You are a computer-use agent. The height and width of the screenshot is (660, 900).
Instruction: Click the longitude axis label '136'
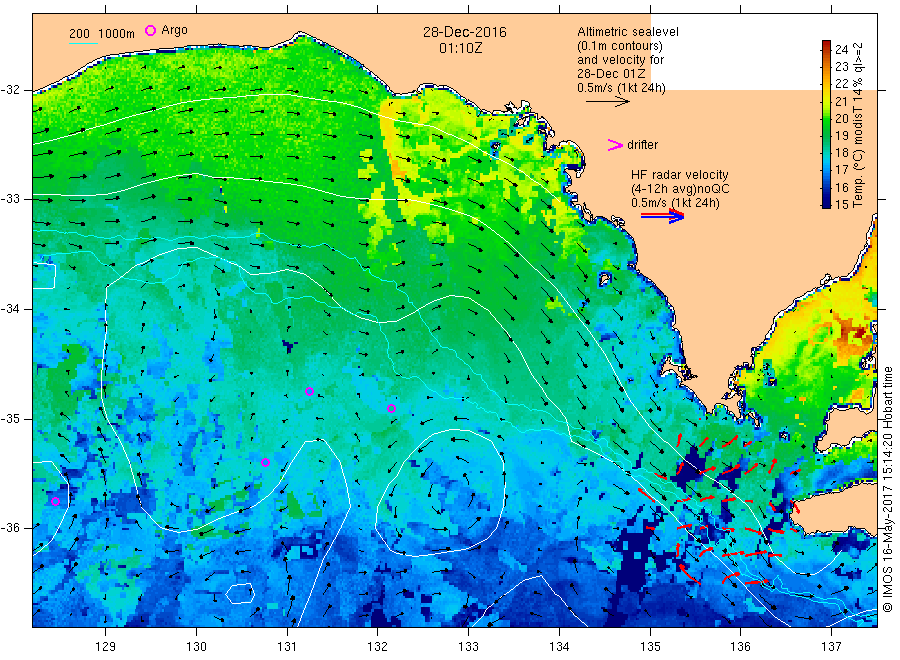pos(740,647)
